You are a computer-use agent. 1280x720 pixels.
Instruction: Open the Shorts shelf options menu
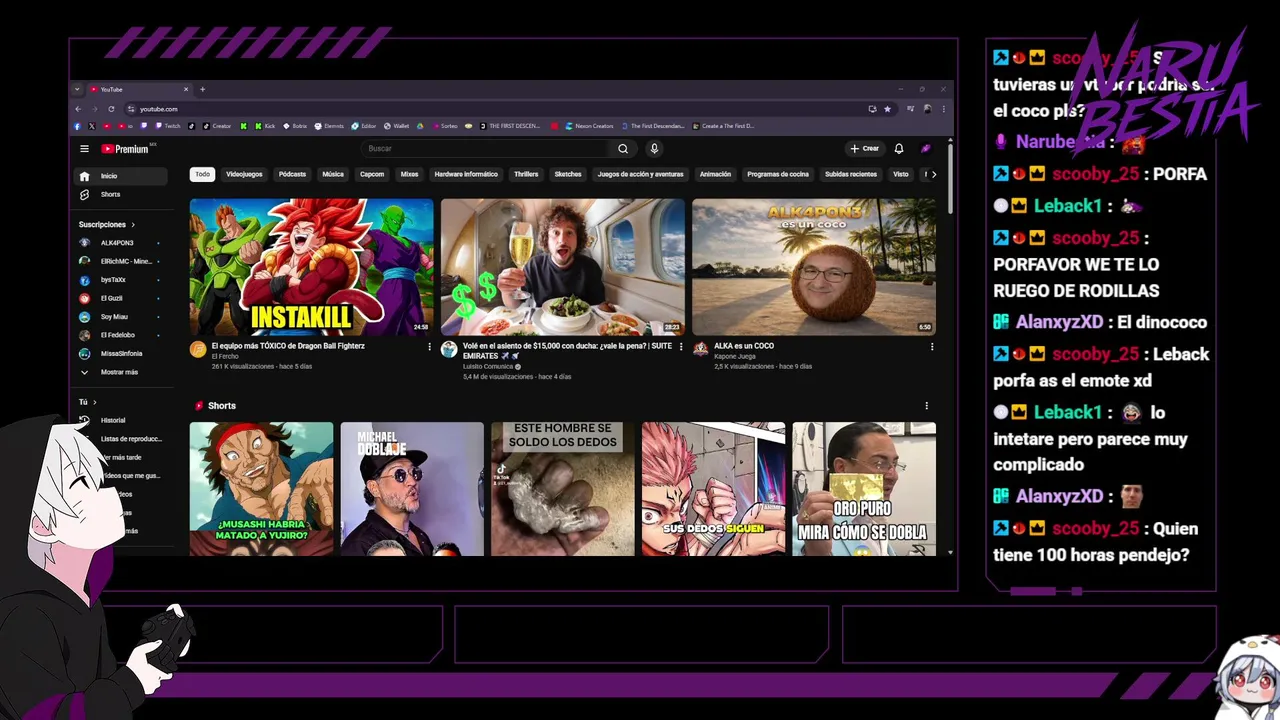[x=926, y=406]
